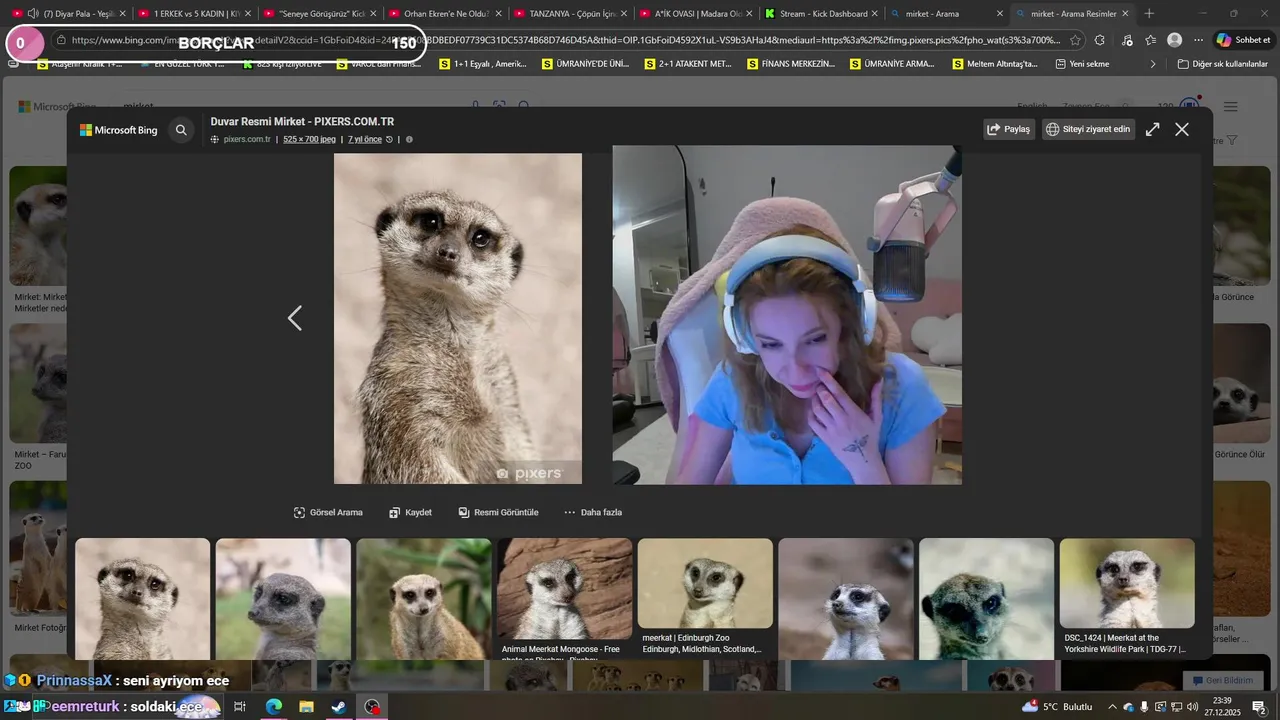Open the 2+1 ATAKENT MET... bookmark
The width and height of the screenshot is (1280, 720).
coord(688,64)
